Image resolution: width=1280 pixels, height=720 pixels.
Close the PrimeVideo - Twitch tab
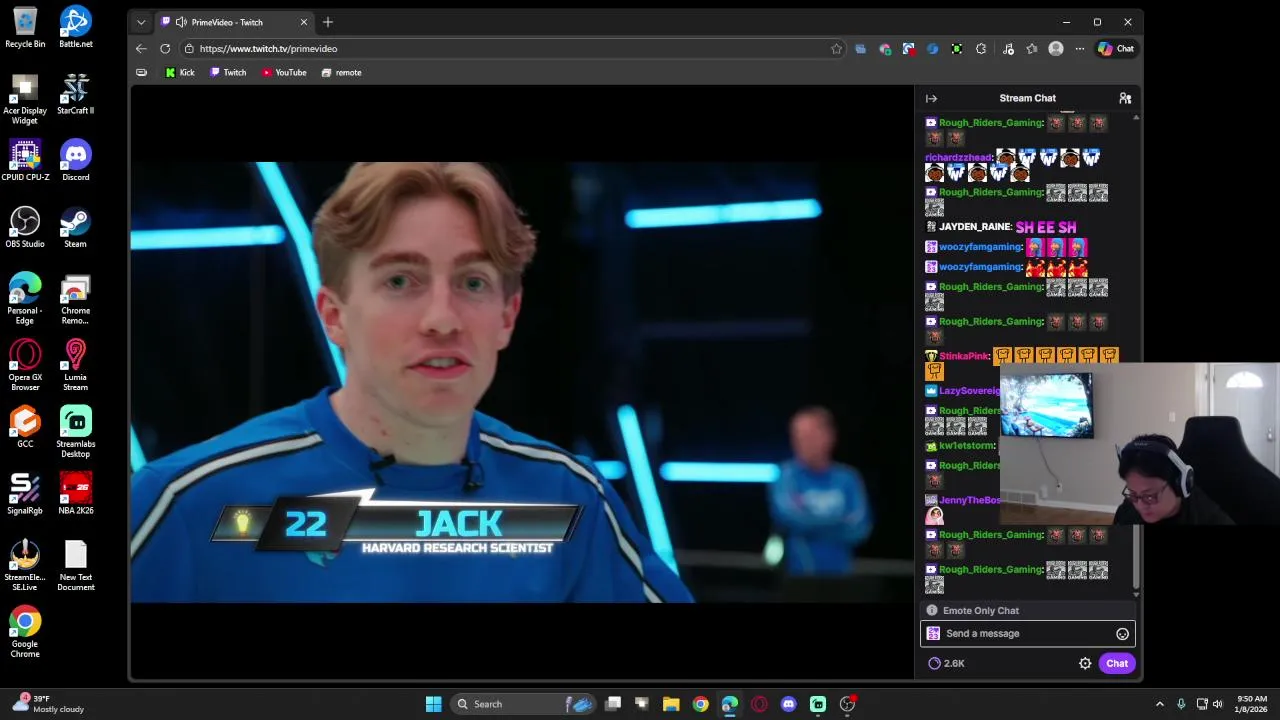coord(304,22)
